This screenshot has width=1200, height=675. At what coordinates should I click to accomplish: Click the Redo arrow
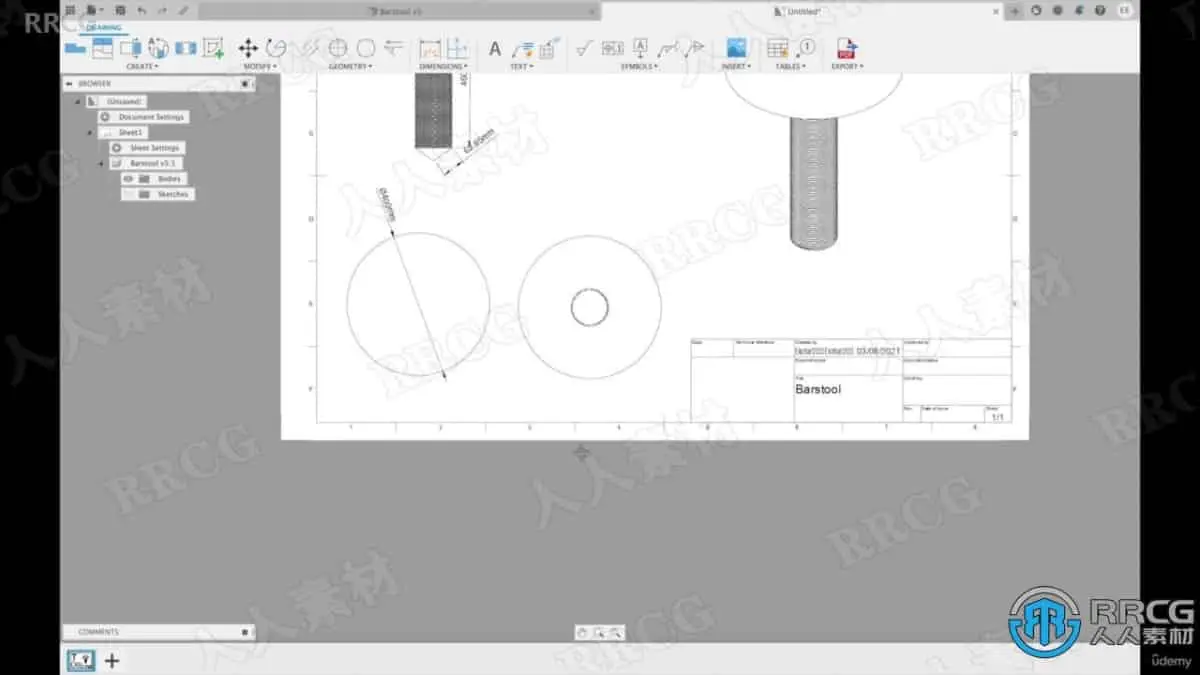click(162, 10)
